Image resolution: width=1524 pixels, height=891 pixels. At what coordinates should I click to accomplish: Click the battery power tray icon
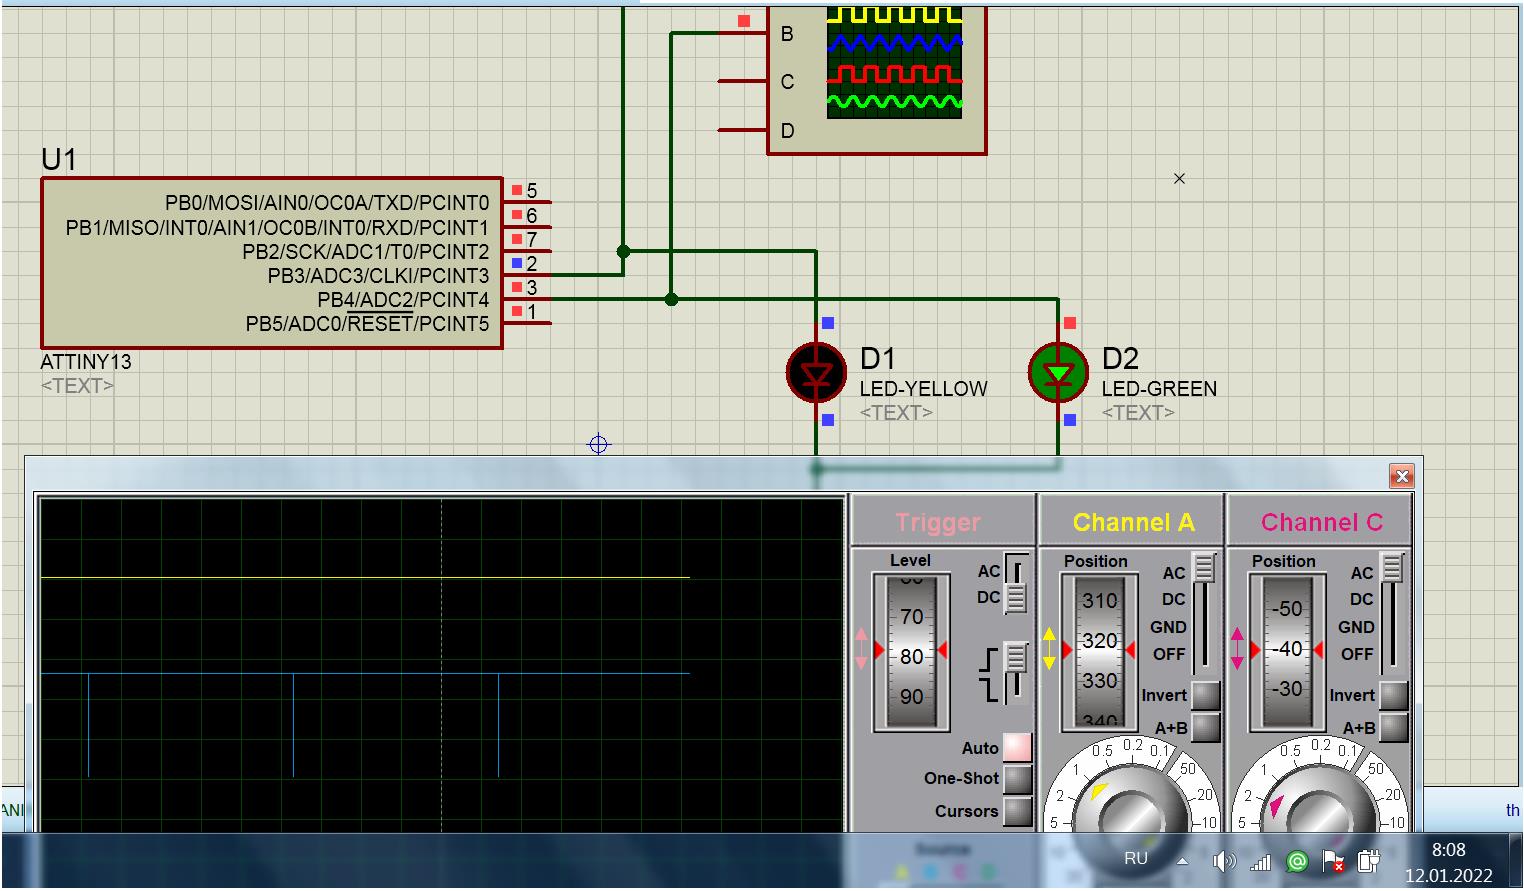(x=1367, y=861)
